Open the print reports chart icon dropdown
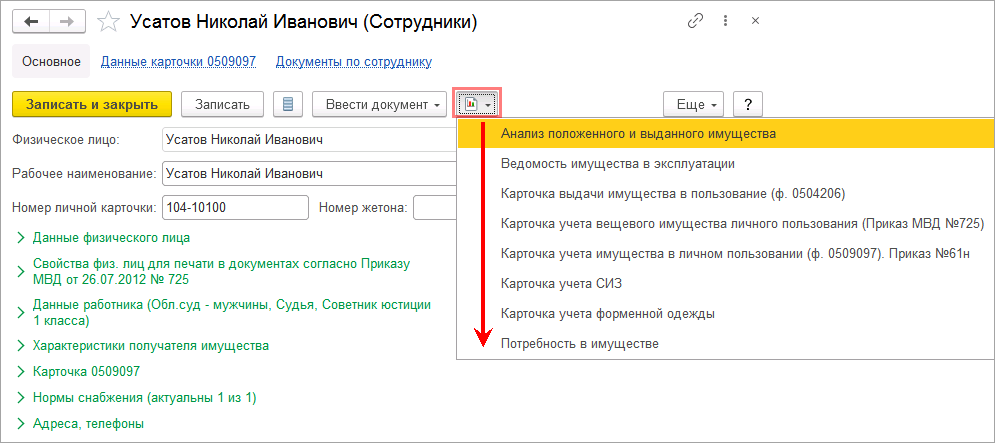Screen dimensions: 995x443 (477, 104)
